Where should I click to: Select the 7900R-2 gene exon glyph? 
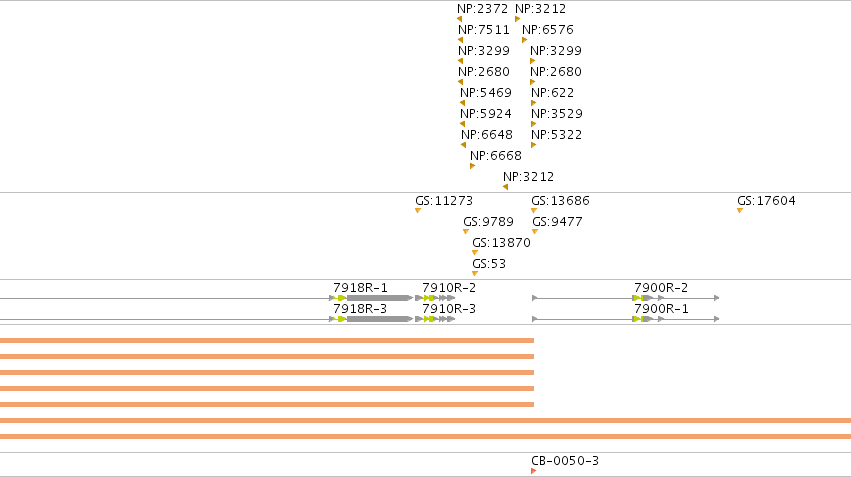[643, 298]
